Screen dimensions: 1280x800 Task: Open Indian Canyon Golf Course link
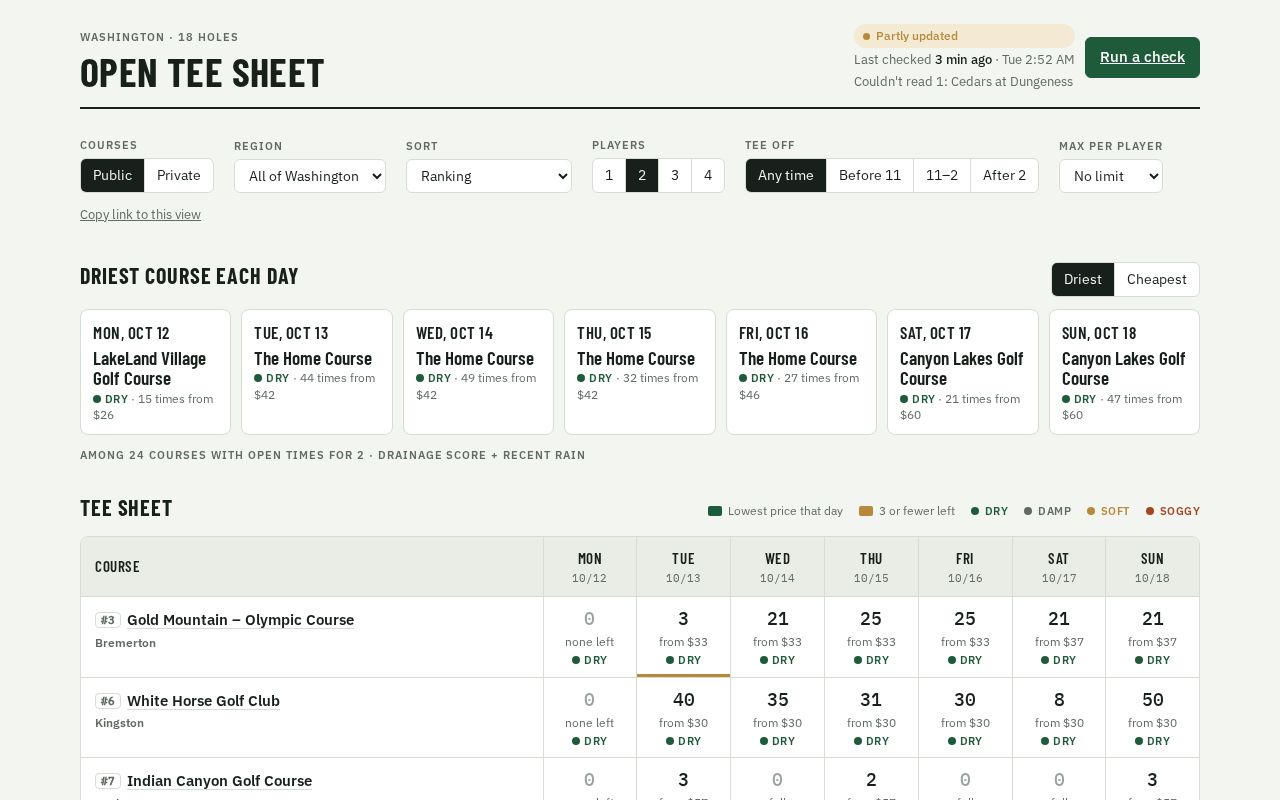[219, 781]
